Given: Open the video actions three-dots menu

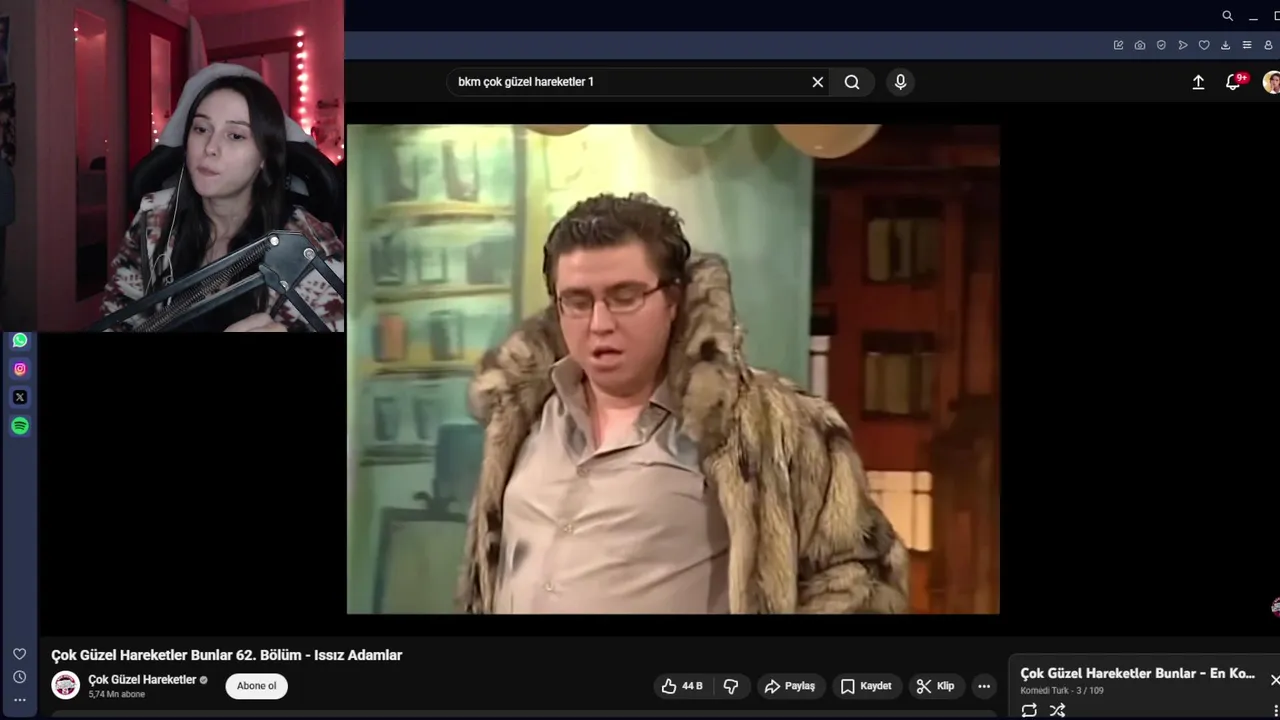Looking at the screenshot, I should pyautogui.click(x=984, y=686).
